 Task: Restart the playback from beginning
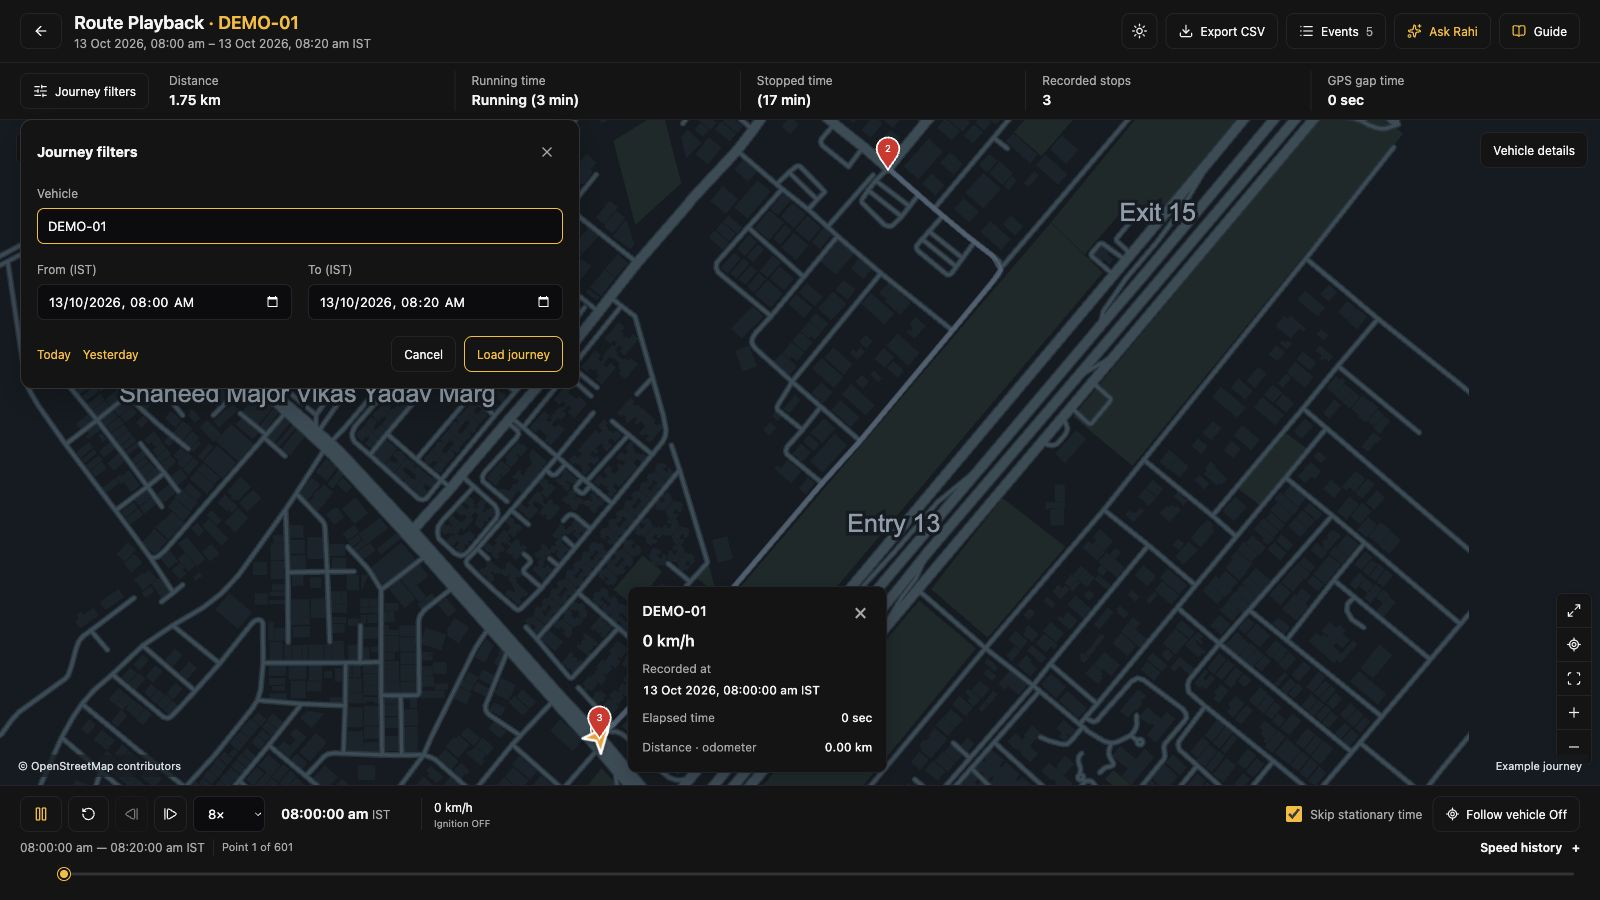88,814
